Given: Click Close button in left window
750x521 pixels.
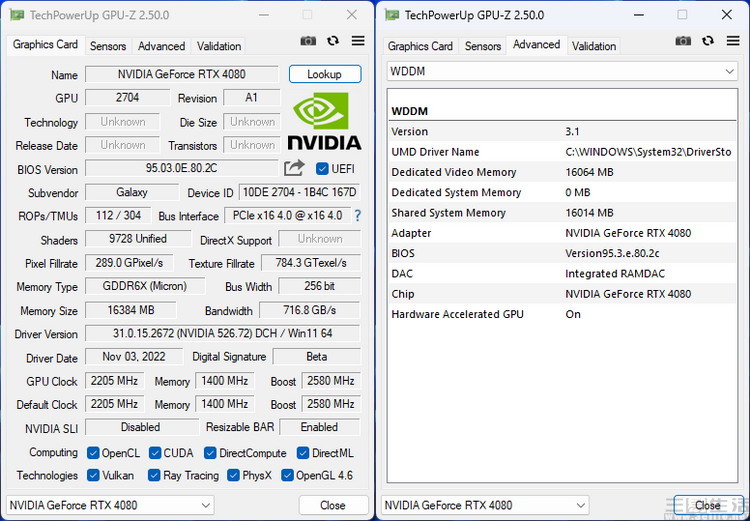Looking at the screenshot, I should click(333, 505).
